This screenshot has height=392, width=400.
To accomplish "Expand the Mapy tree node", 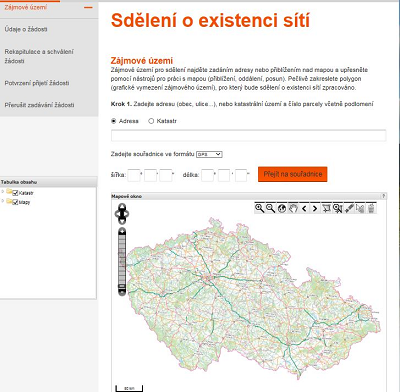I will [x=3, y=201].
